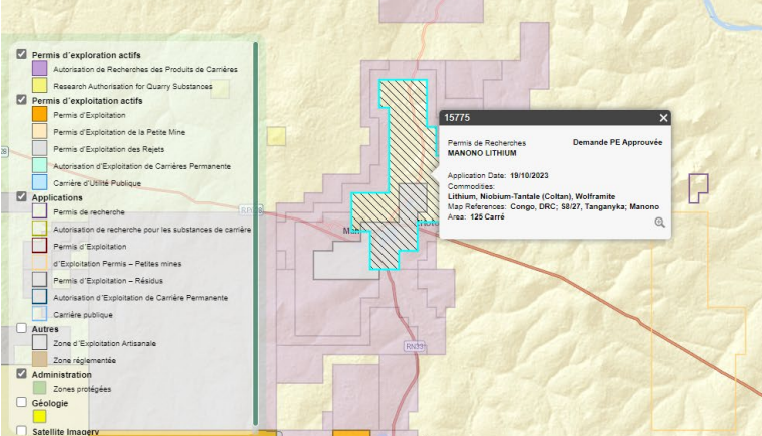
Task: Click the Satellite Imagery label
Action: tap(65, 432)
